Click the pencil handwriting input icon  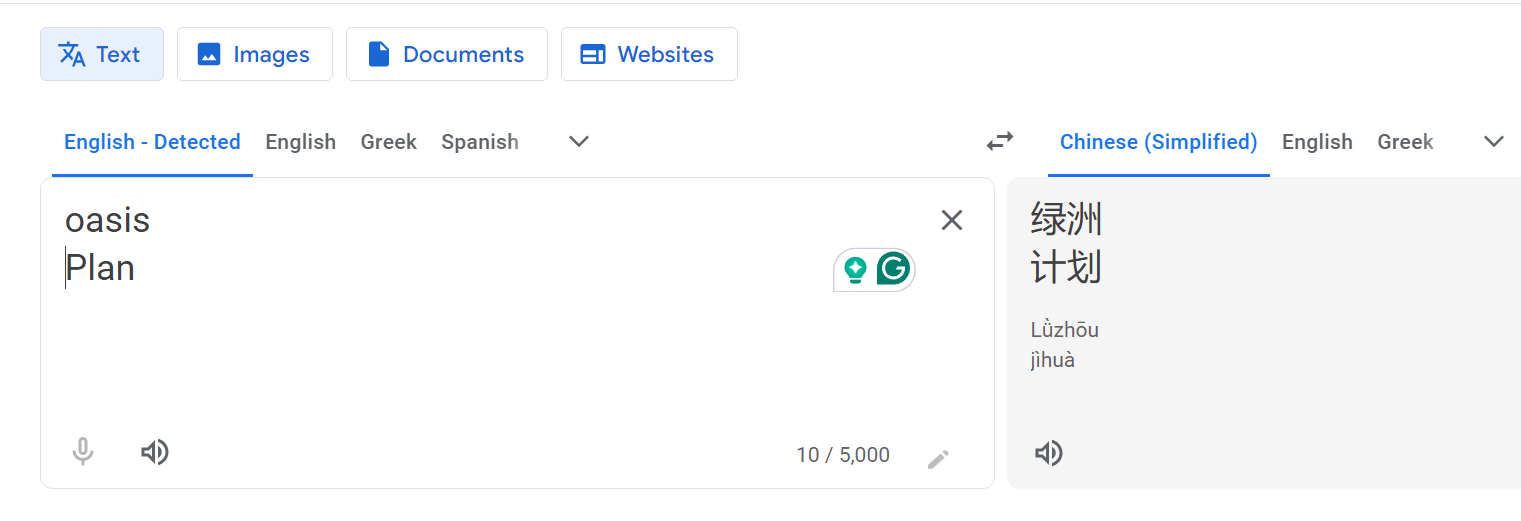pyautogui.click(x=938, y=458)
